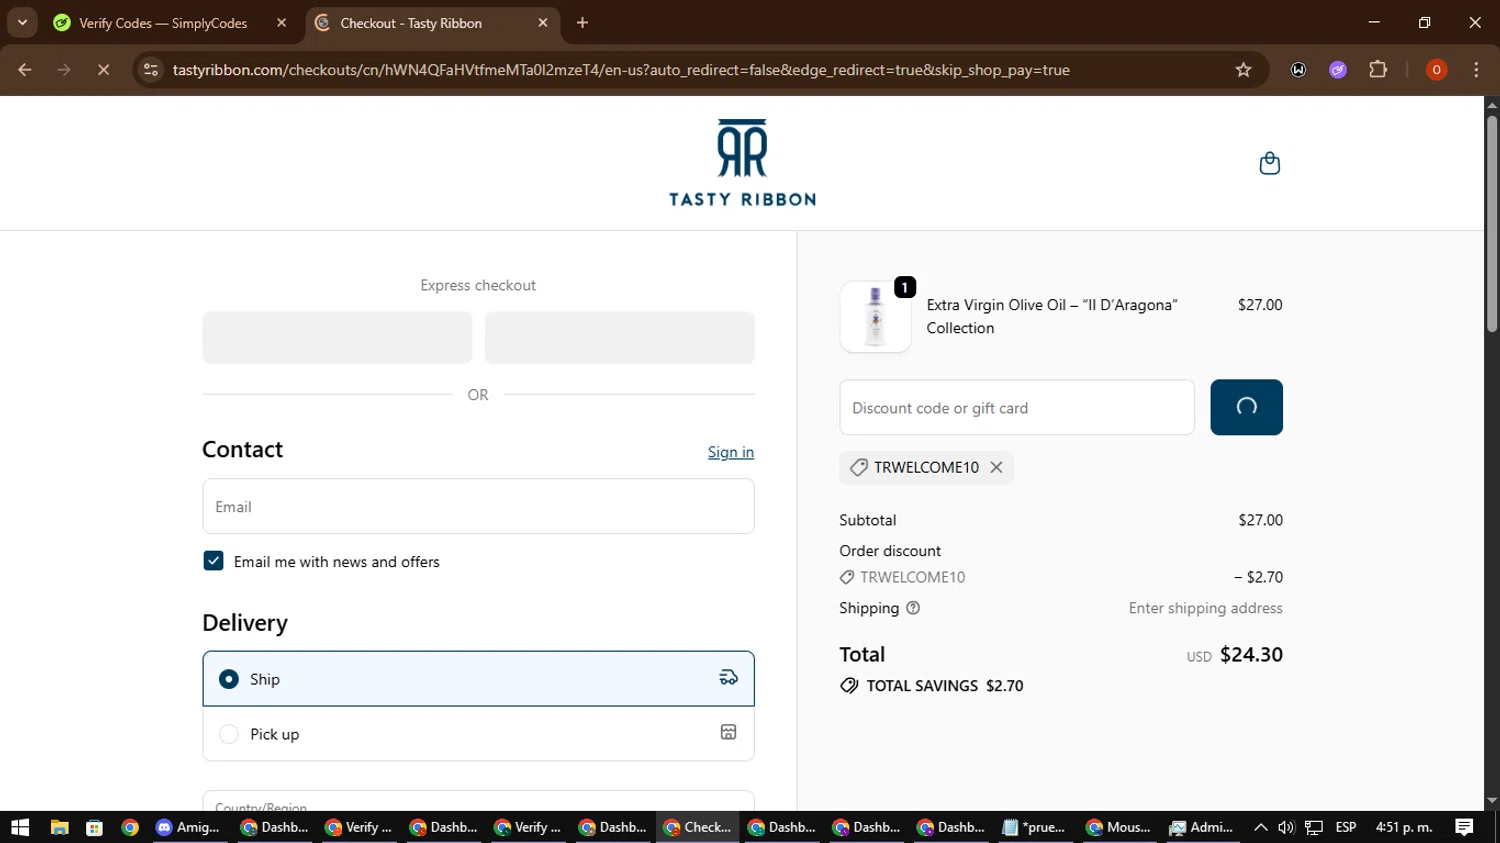The image size is (1500, 843).
Task: Open the purple browser extension icon
Action: [1338, 70]
